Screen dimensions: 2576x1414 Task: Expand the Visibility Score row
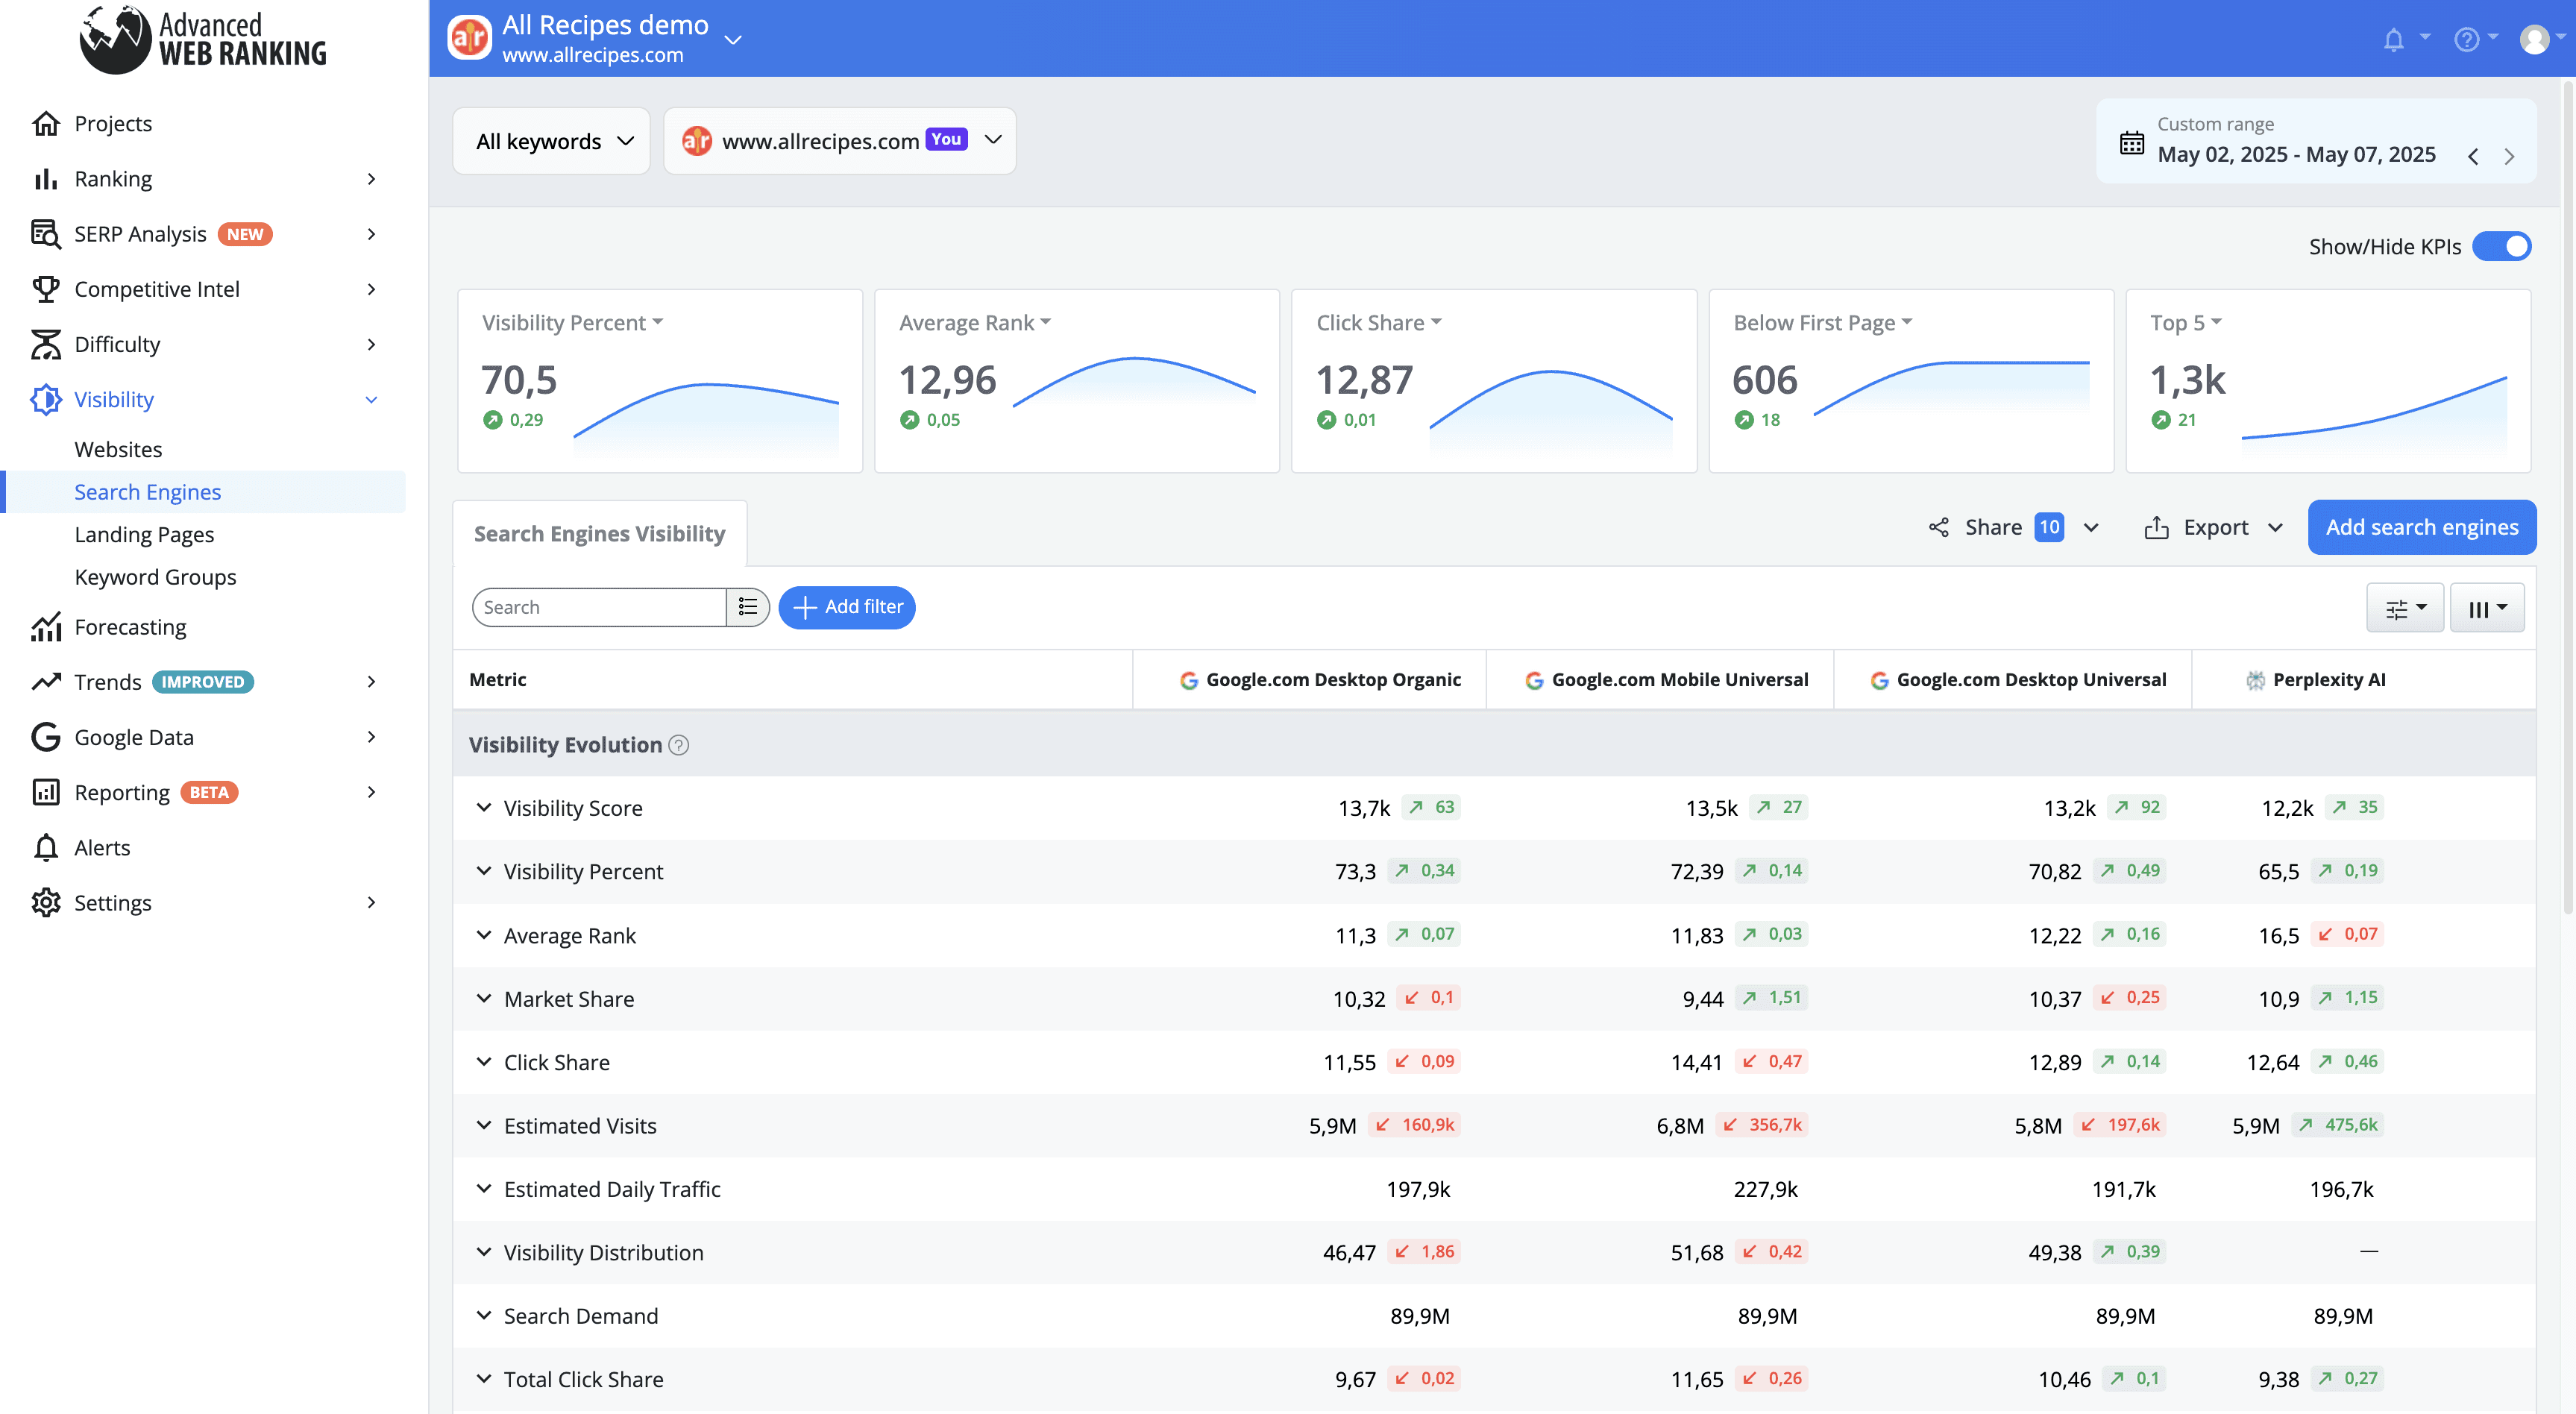(484, 807)
